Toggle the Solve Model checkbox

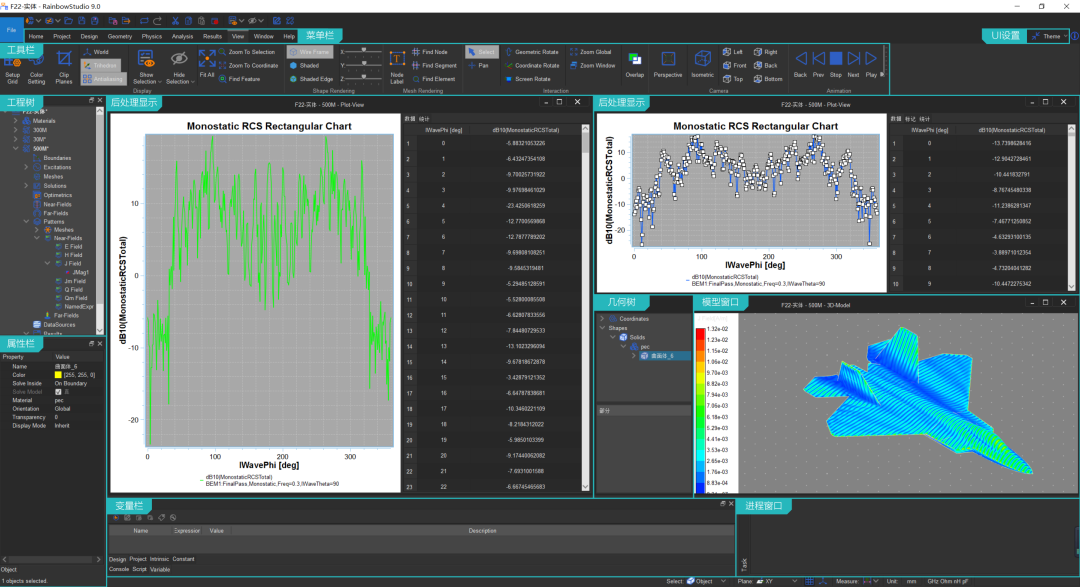(x=58, y=392)
